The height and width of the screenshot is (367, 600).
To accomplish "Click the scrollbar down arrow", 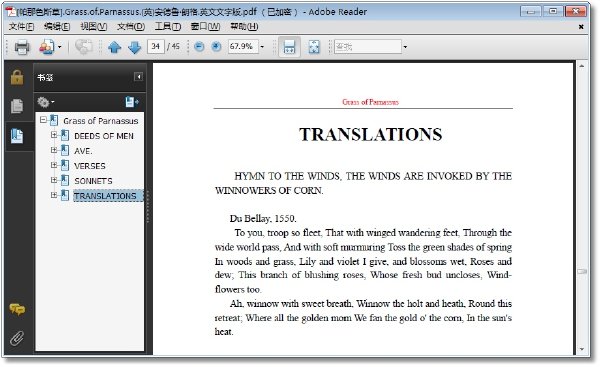I will [x=582, y=349].
